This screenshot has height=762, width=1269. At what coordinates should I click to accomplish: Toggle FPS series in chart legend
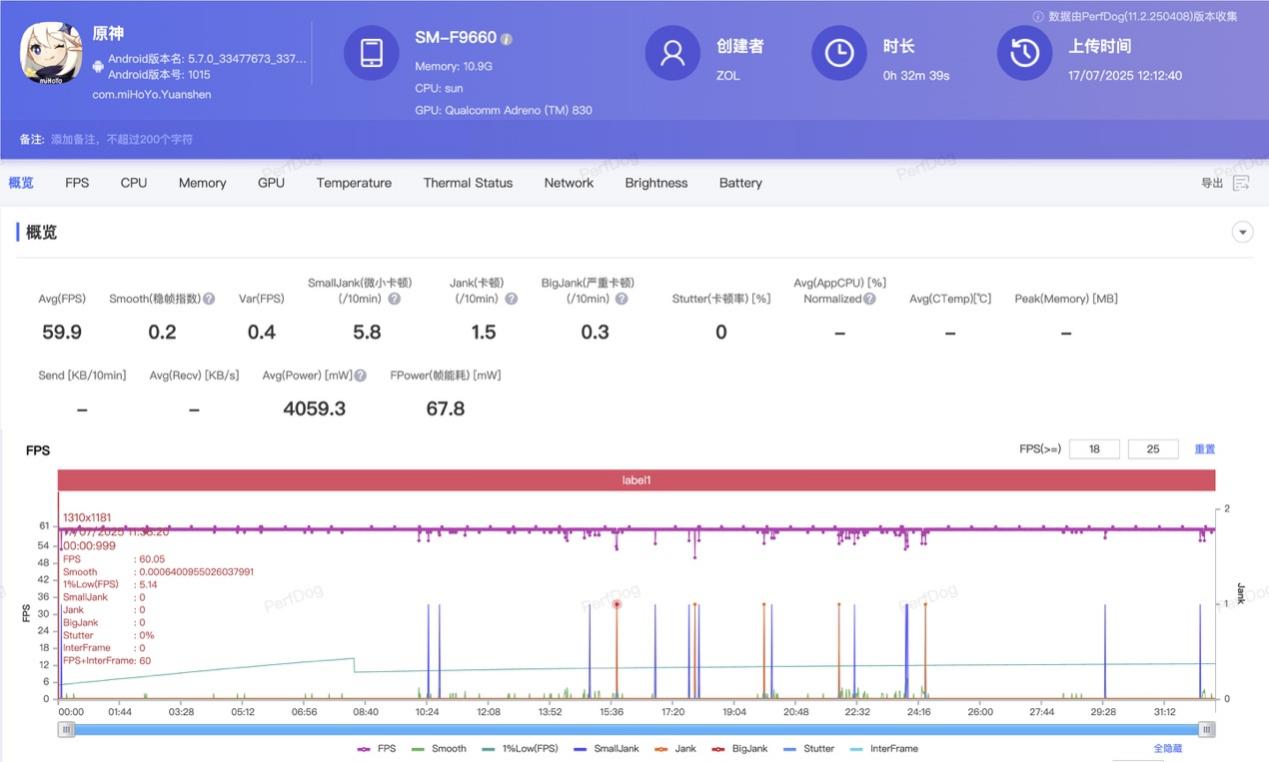point(377,748)
